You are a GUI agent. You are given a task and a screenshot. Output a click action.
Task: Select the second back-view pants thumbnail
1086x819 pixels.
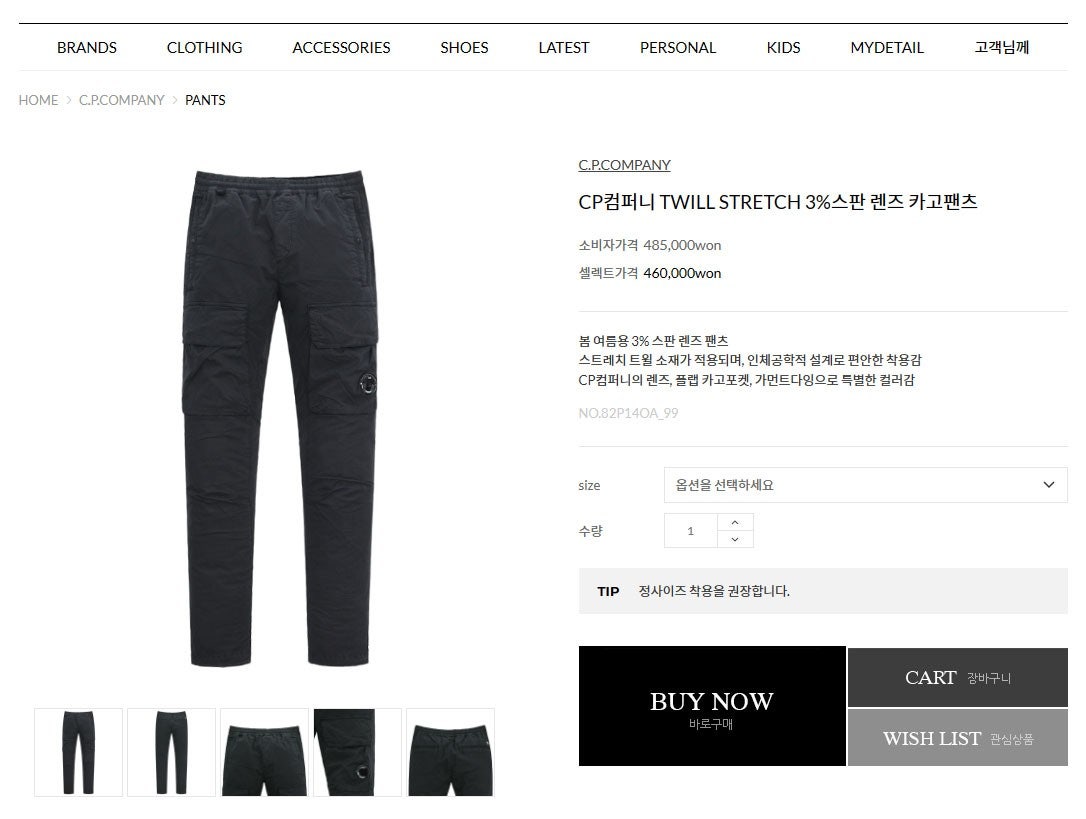point(171,752)
